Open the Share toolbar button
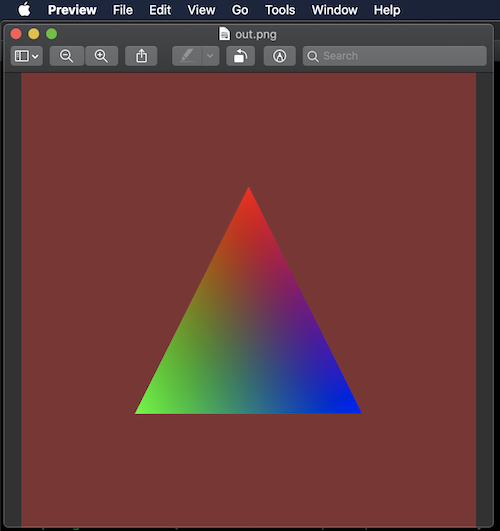 (x=141, y=56)
